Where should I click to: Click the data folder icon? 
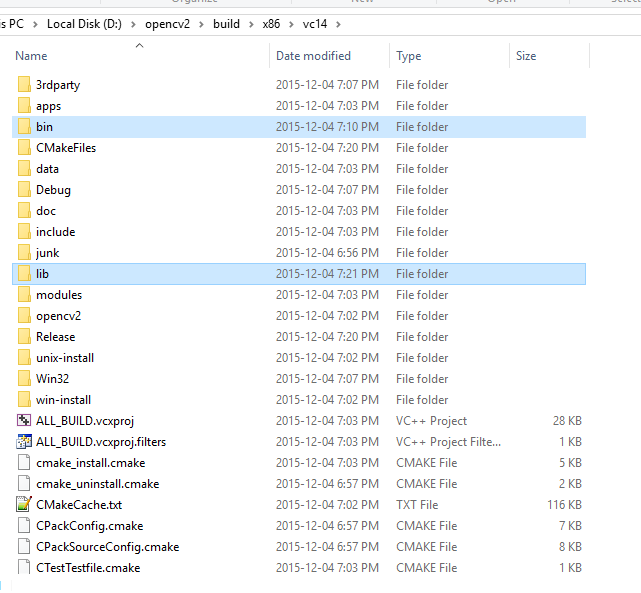[x=24, y=169]
